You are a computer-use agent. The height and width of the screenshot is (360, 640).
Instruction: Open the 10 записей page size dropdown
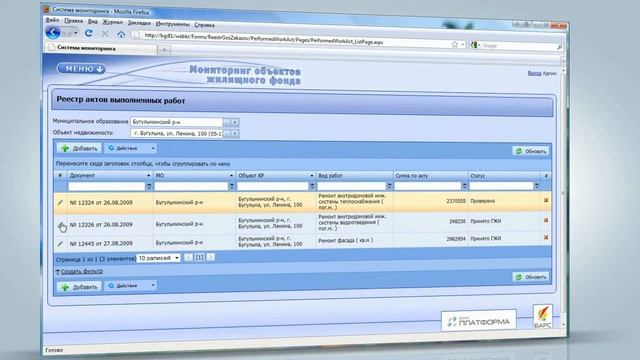(158, 258)
